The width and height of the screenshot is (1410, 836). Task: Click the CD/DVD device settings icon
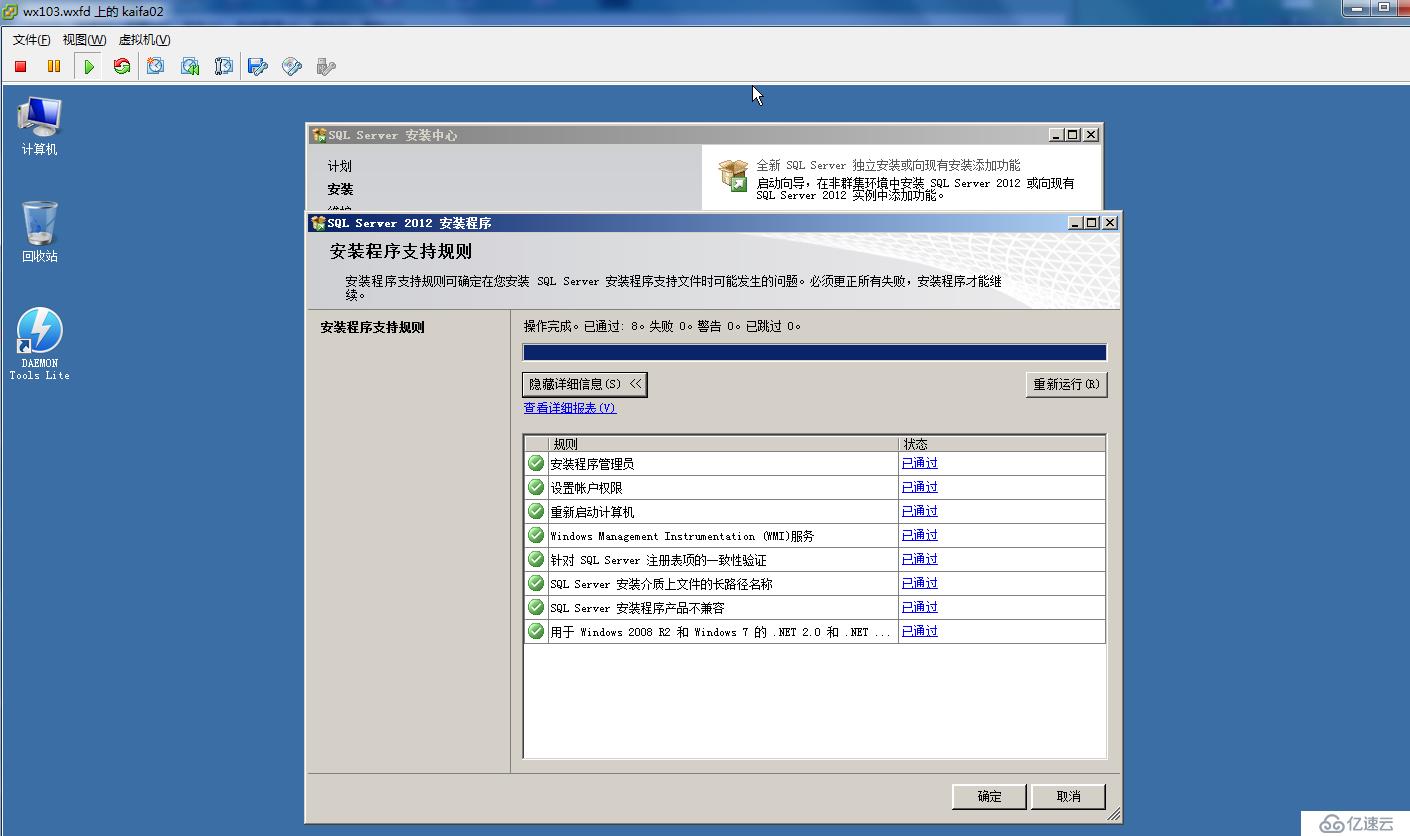point(292,67)
